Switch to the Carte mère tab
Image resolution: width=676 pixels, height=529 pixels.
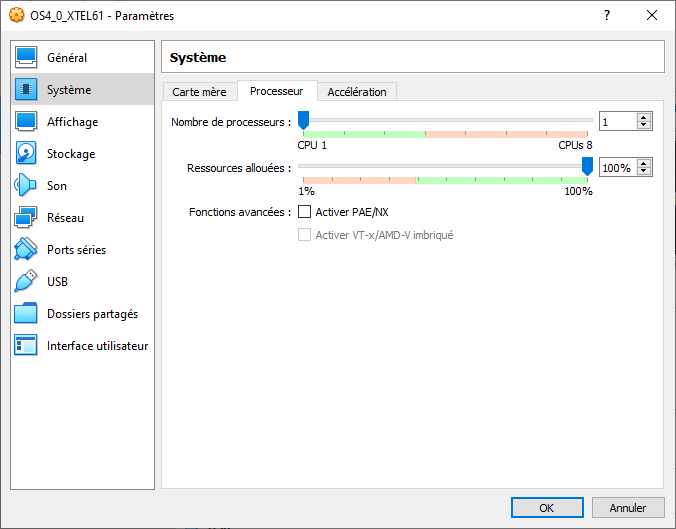coord(199,92)
